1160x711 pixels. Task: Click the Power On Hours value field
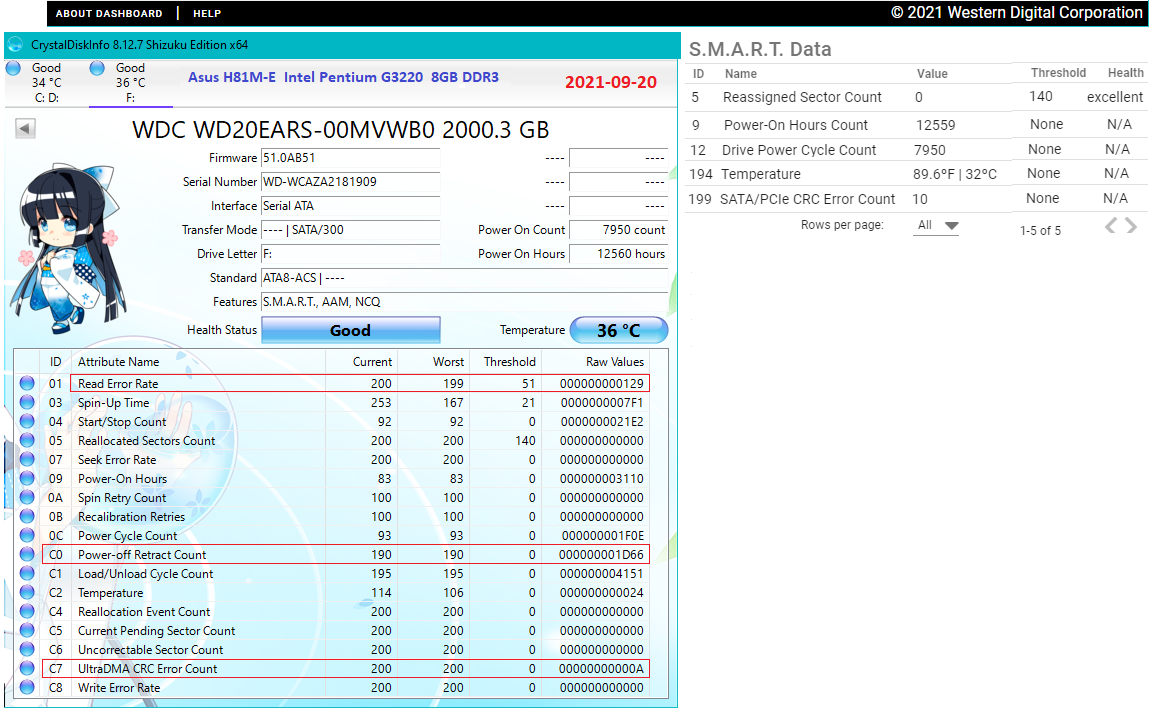[x=618, y=254]
